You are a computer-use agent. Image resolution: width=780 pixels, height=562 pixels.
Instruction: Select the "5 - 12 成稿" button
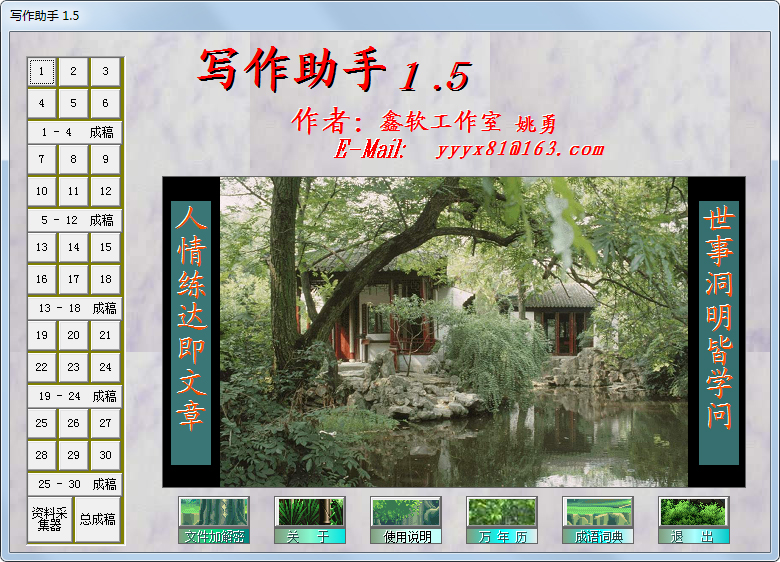75,220
